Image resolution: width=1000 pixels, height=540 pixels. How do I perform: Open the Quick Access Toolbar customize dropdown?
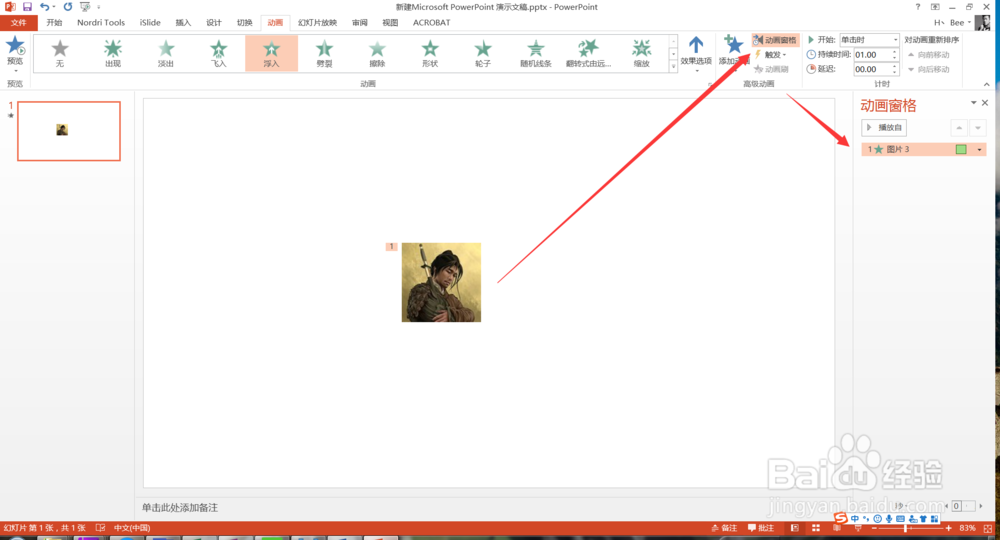pyautogui.click(x=99, y=7)
